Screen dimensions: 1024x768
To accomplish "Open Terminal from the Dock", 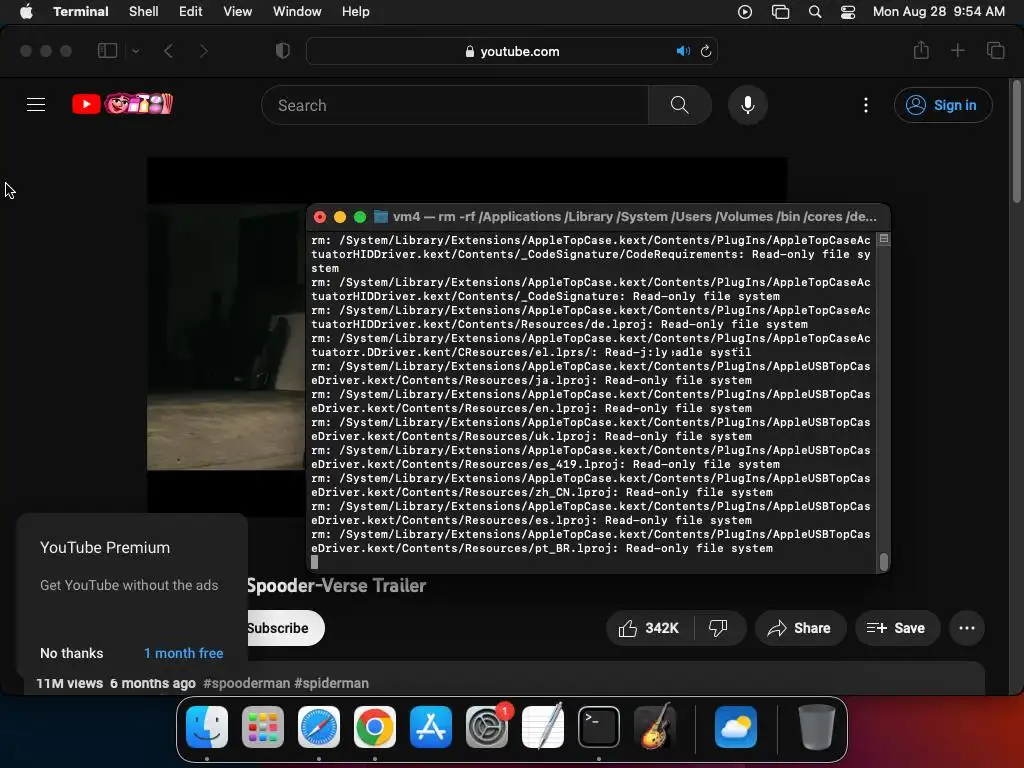I will tap(598, 726).
